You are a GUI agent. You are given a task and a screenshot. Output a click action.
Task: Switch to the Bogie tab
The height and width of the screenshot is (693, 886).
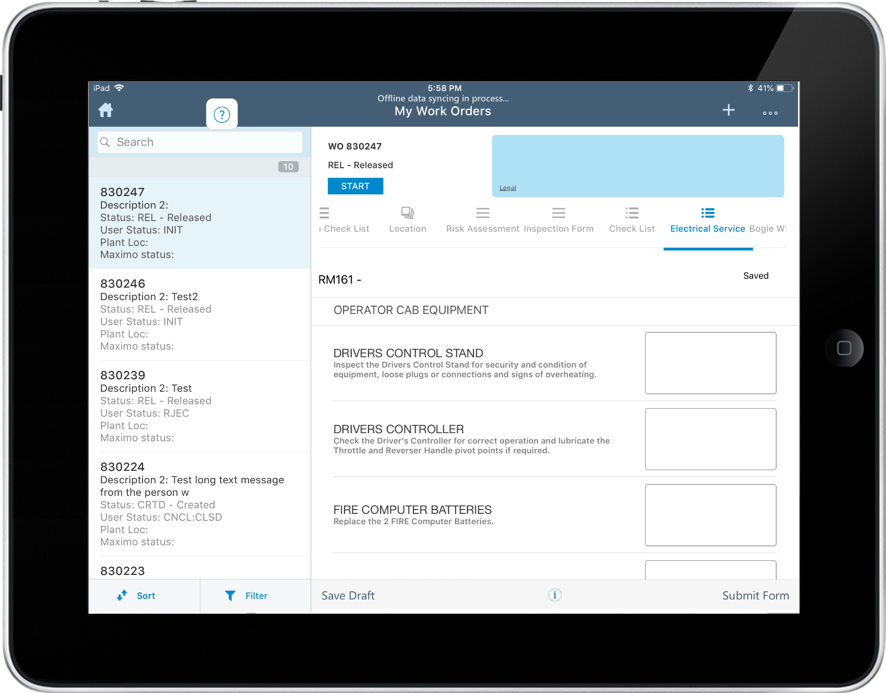[x=770, y=228]
